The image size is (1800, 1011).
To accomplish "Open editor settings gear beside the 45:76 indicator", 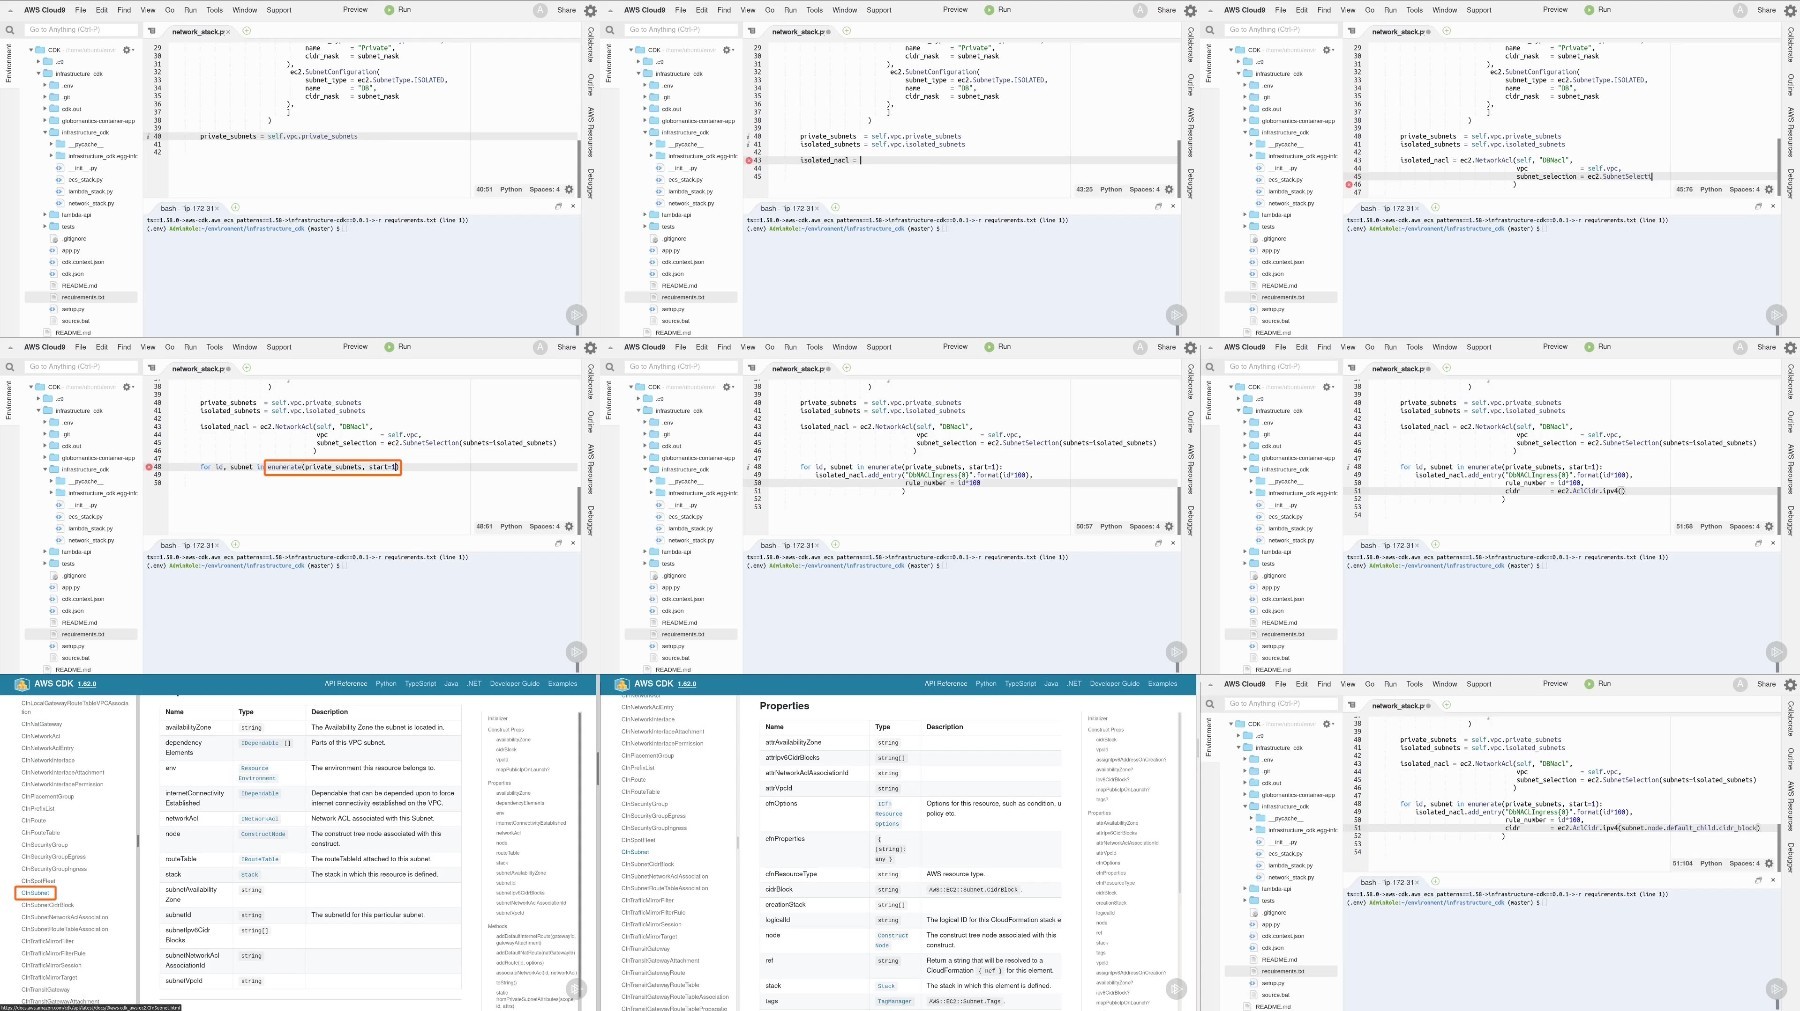I will (1769, 189).
